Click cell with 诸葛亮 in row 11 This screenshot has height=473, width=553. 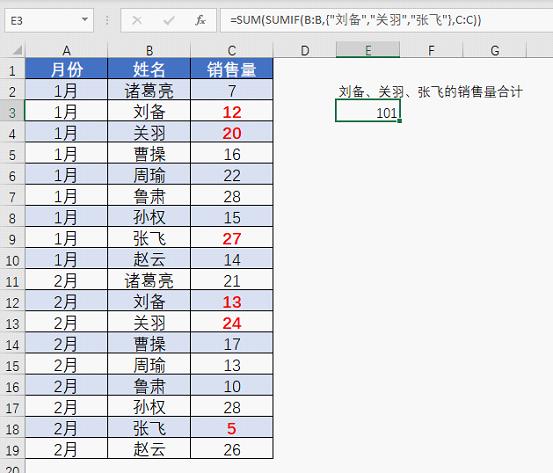coord(149,280)
